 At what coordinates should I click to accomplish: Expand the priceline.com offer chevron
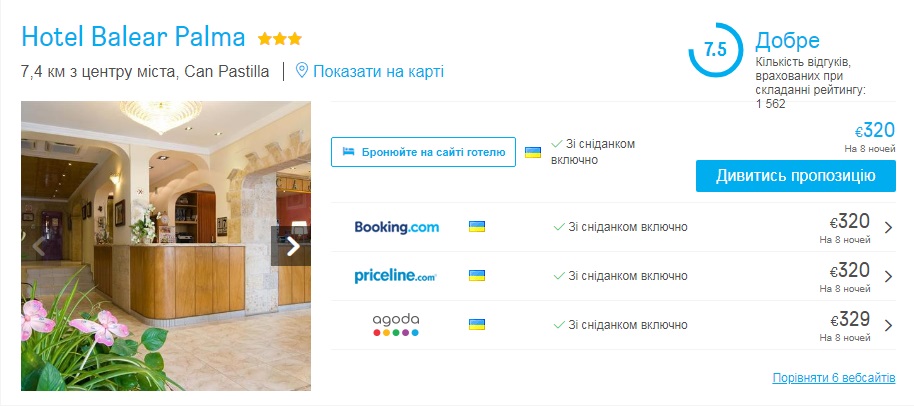[888, 276]
